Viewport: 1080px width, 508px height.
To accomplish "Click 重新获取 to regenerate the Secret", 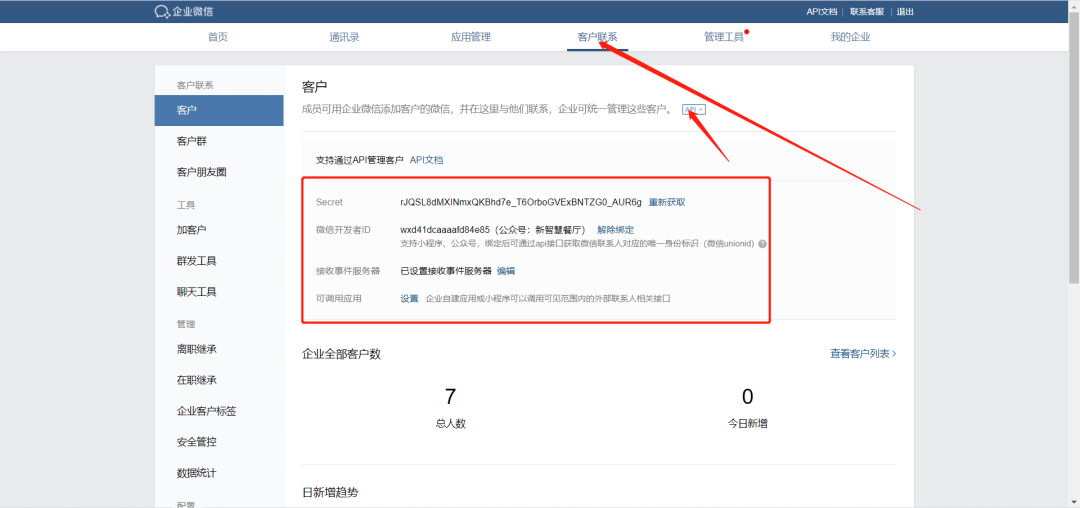I will tap(667, 202).
